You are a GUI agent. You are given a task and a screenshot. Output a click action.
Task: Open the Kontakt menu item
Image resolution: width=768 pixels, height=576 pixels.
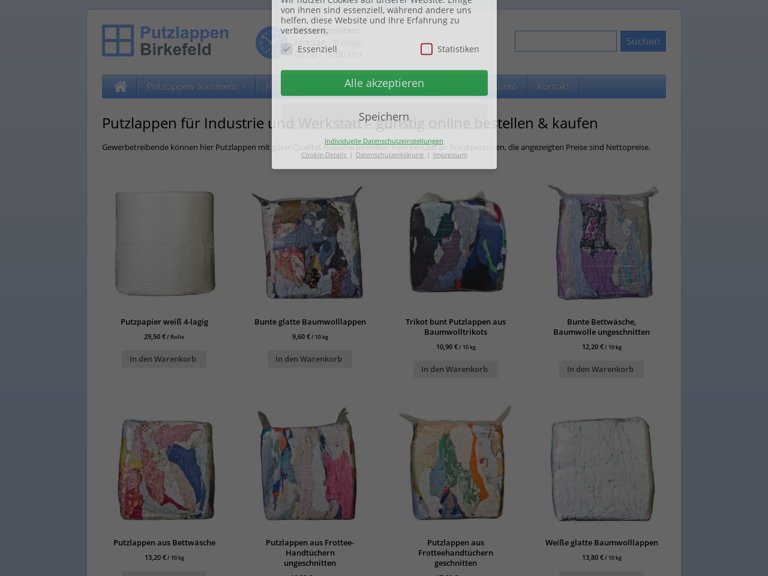[553, 87]
